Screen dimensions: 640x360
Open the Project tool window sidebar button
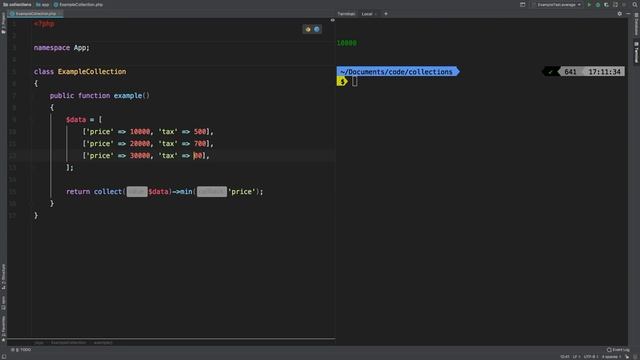[x=3, y=22]
